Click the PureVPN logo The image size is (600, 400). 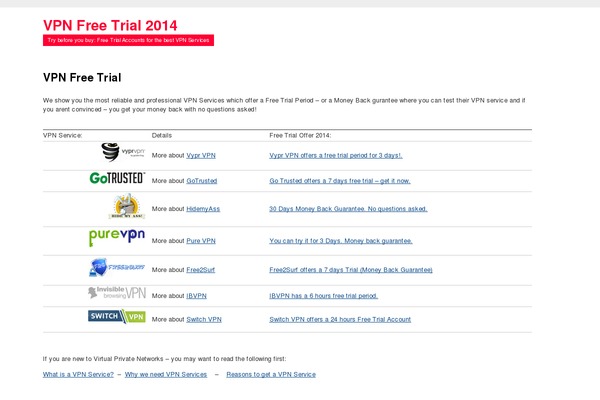click(117, 237)
